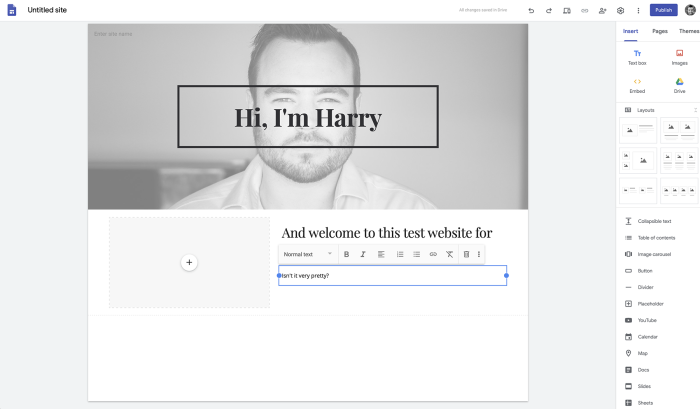Toggle bold formatting
The image size is (700, 409).
[346, 254]
